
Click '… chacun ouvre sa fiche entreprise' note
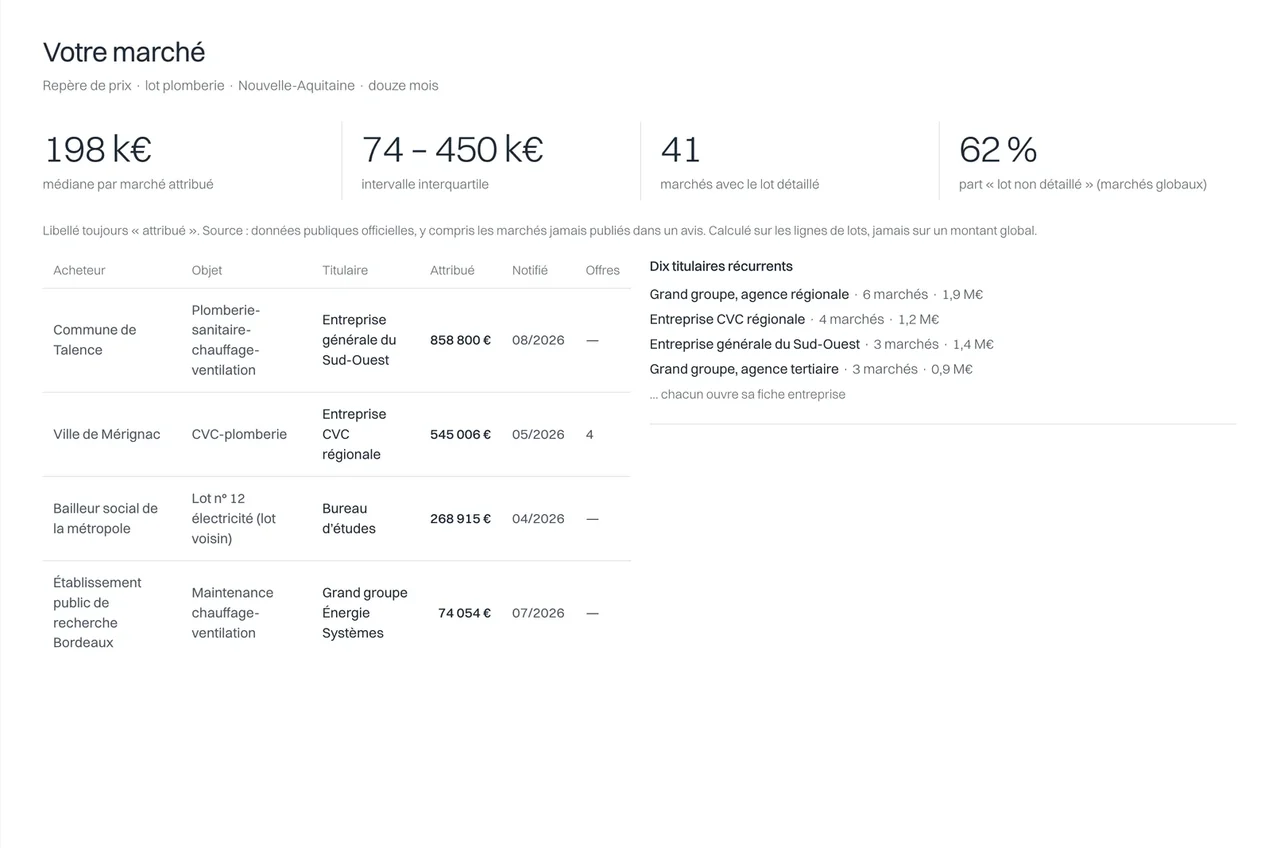(748, 394)
